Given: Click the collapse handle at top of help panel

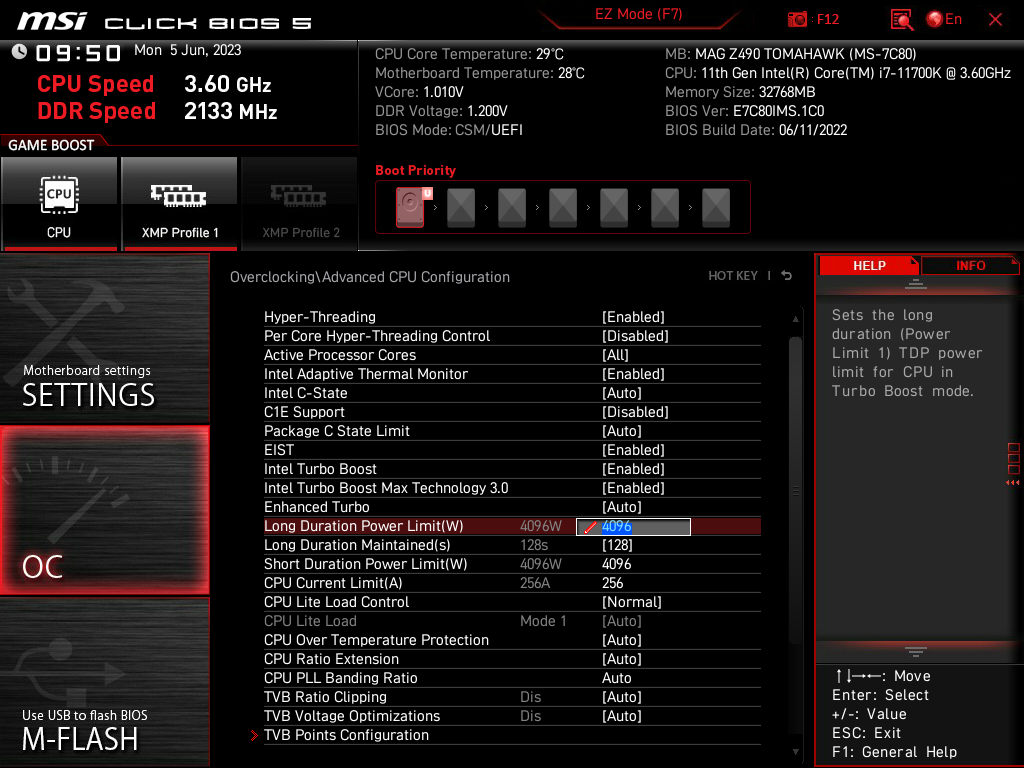Looking at the screenshot, I should [916, 283].
